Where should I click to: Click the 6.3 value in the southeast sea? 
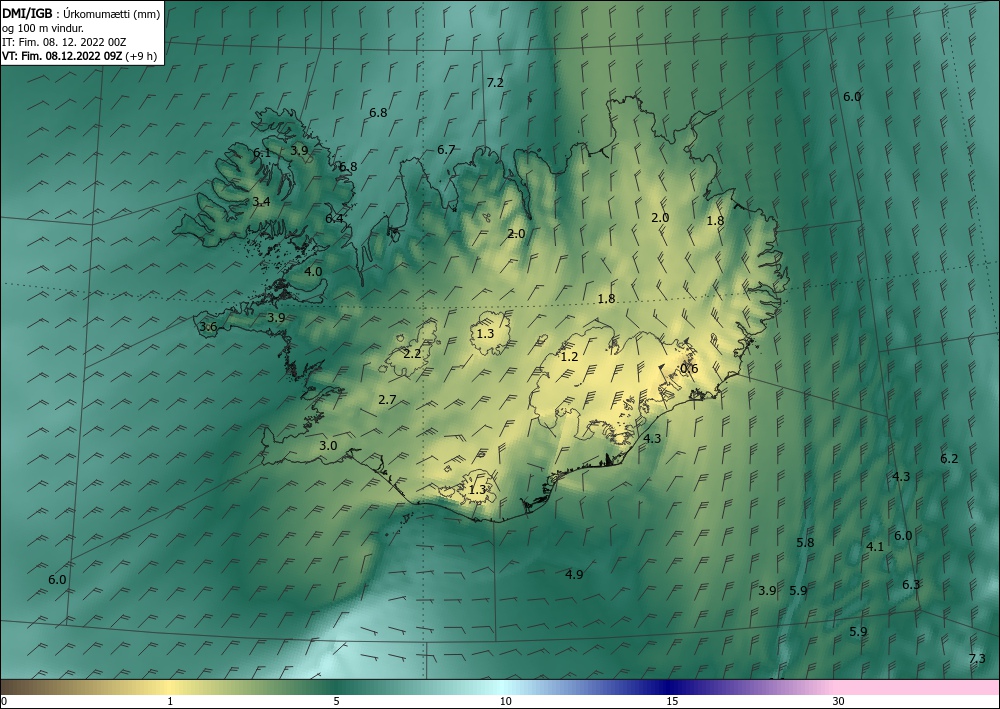pos(911,584)
